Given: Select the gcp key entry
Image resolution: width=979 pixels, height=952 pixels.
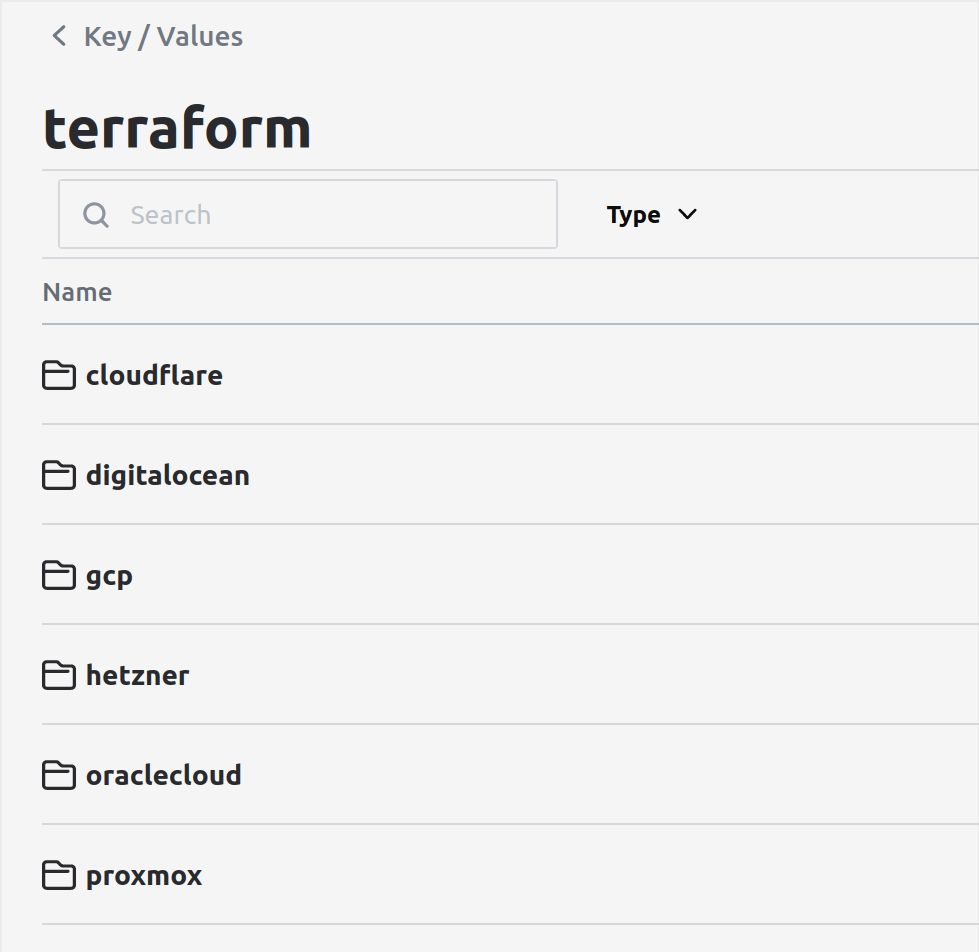Looking at the screenshot, I should (108, 575).
